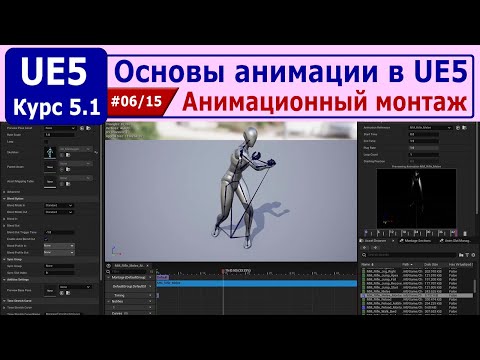Image resolution: width=480 pixels, height=360 pixels.
Task: Click the asset browser filter icon
Action: pyautogui.click(x=467, y=255)
